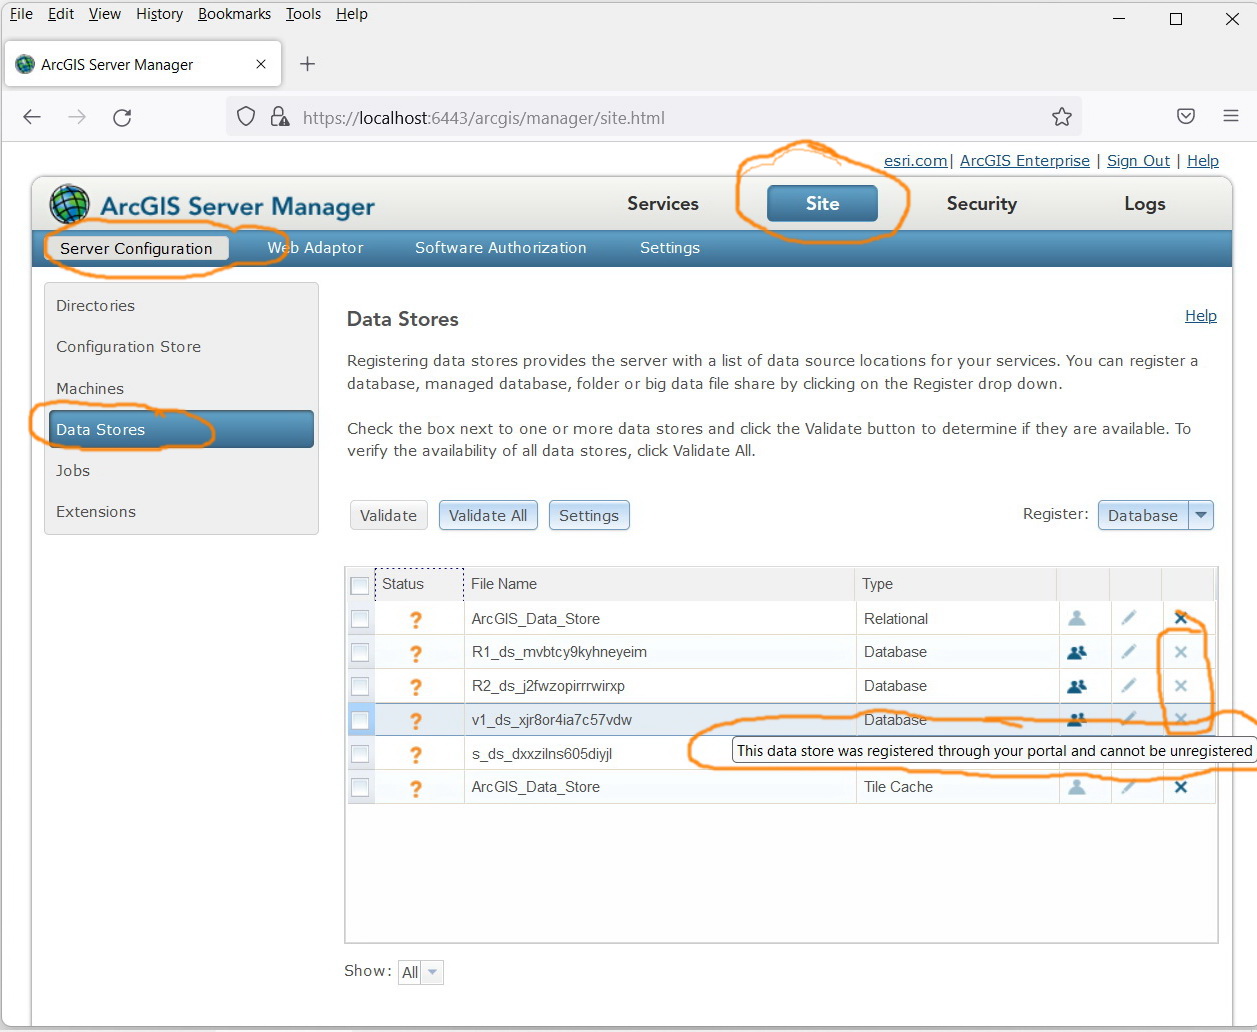Open the Settings subtab in blue bar
Viewport: 1257px width, 1032px height.
pos(670,247)
